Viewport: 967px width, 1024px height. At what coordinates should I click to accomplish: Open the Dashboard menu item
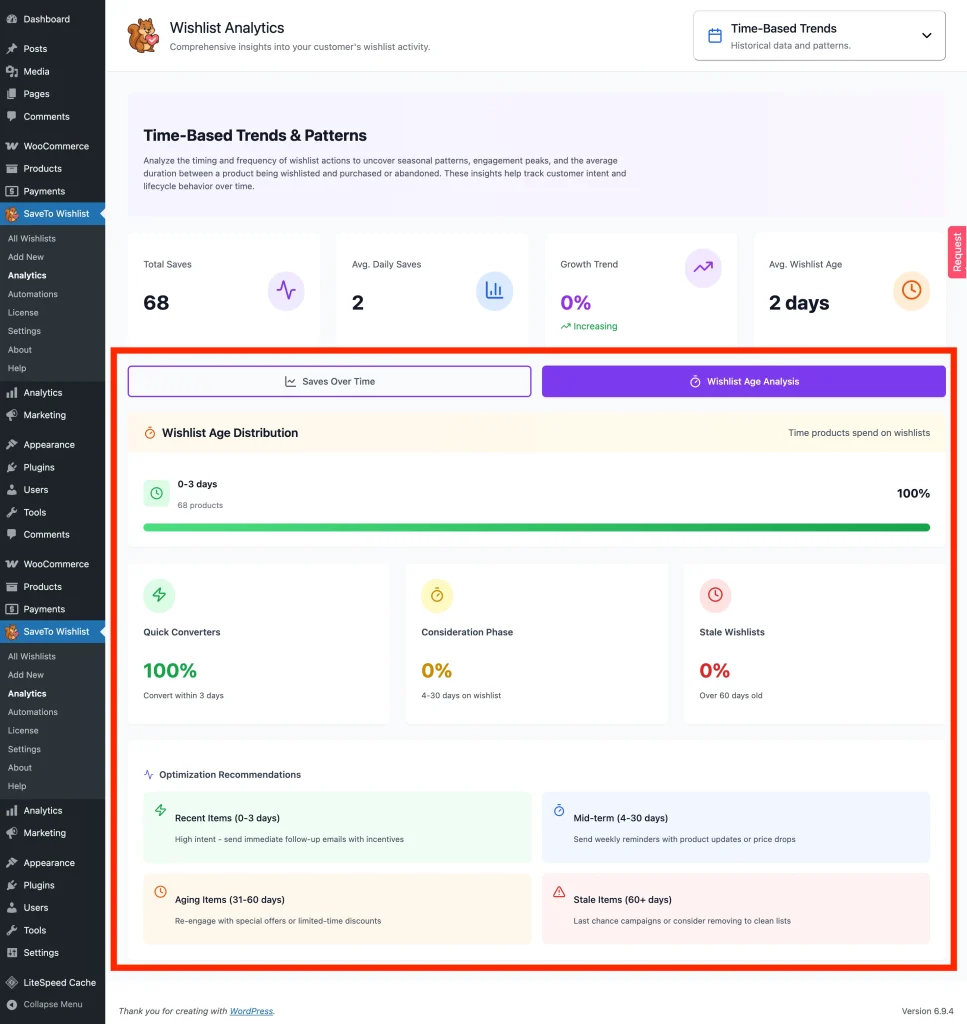tap(46, 19)
